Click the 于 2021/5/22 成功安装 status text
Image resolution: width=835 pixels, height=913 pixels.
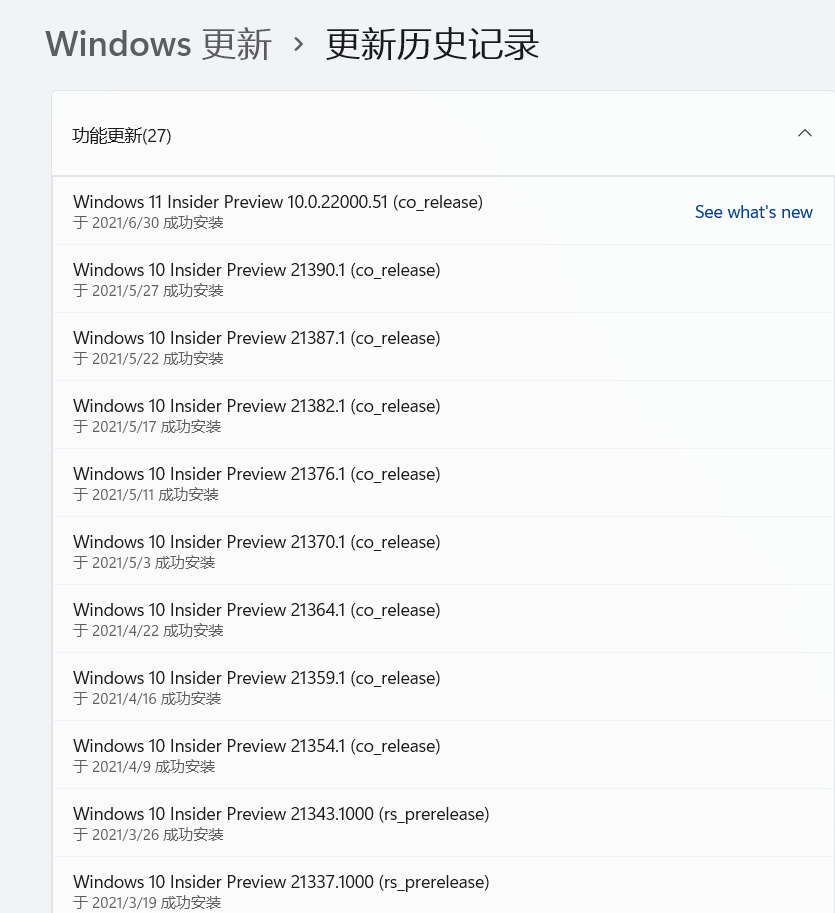[148, 359]
